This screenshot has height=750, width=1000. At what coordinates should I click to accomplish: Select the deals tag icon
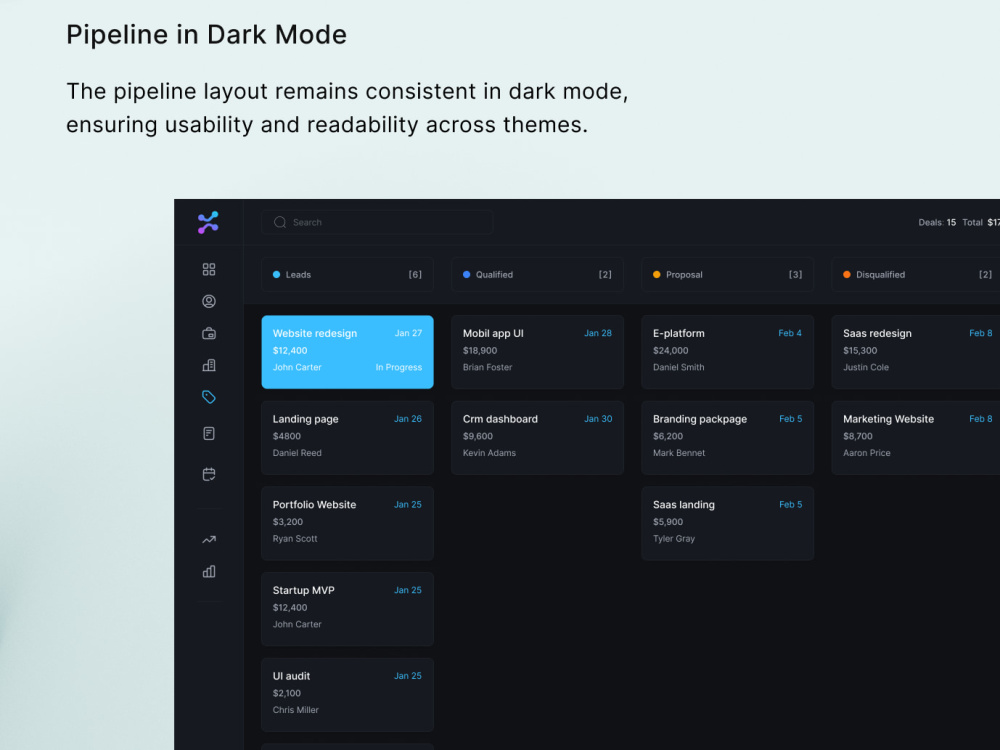(x=209, y=397)
